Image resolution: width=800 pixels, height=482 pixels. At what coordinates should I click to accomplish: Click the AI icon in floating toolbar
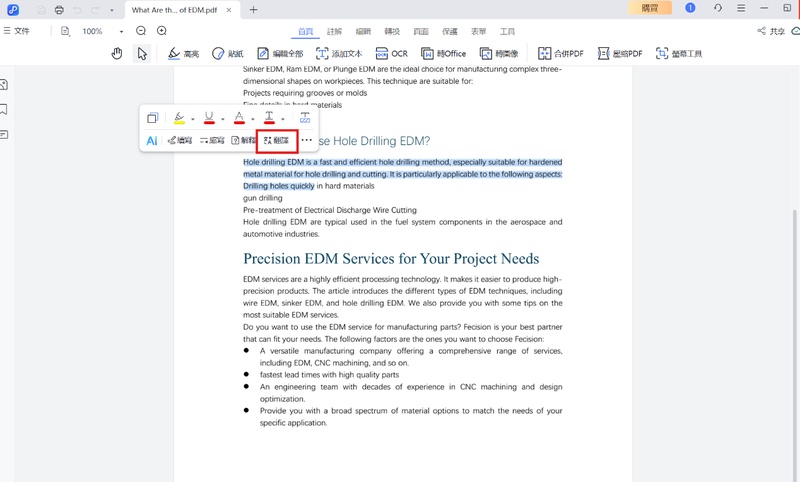152,141
